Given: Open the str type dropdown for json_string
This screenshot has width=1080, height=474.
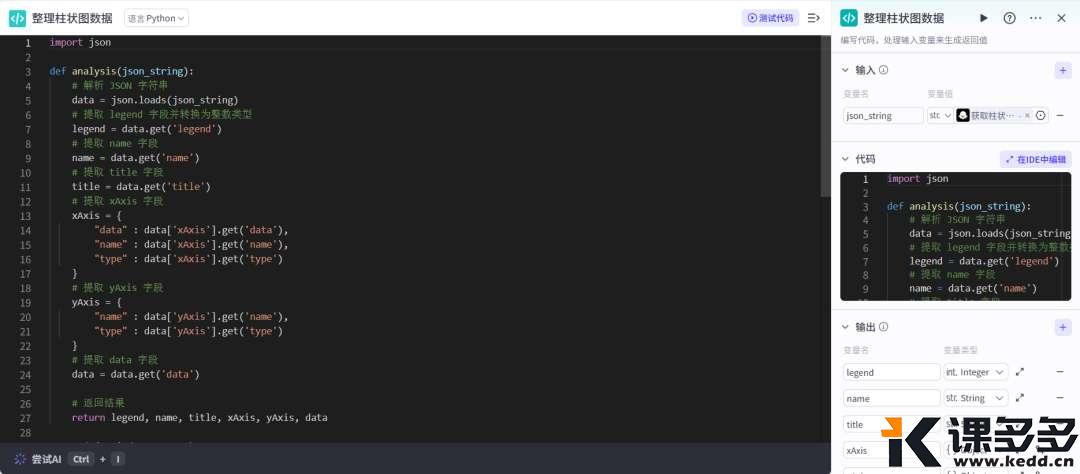Looking at the screenshot, I should tap(940, 116).
